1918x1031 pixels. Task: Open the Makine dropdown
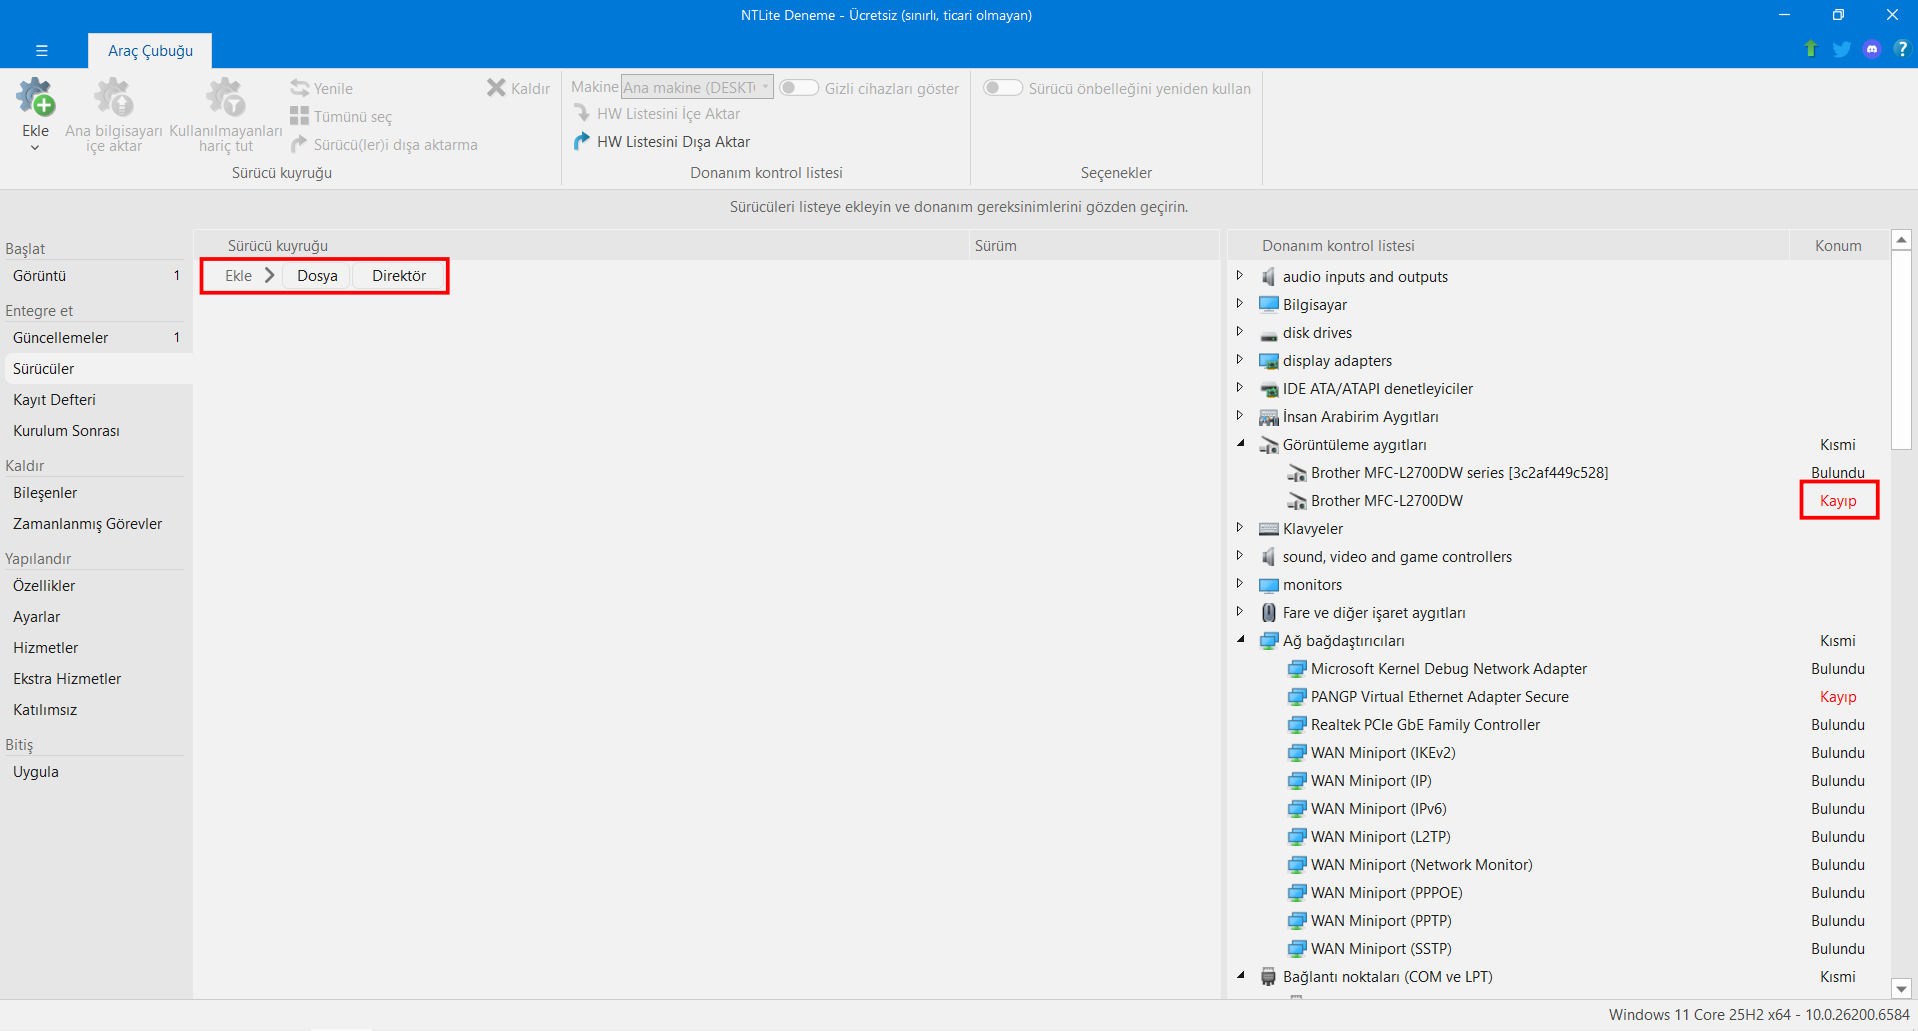[x=697, y=87]
